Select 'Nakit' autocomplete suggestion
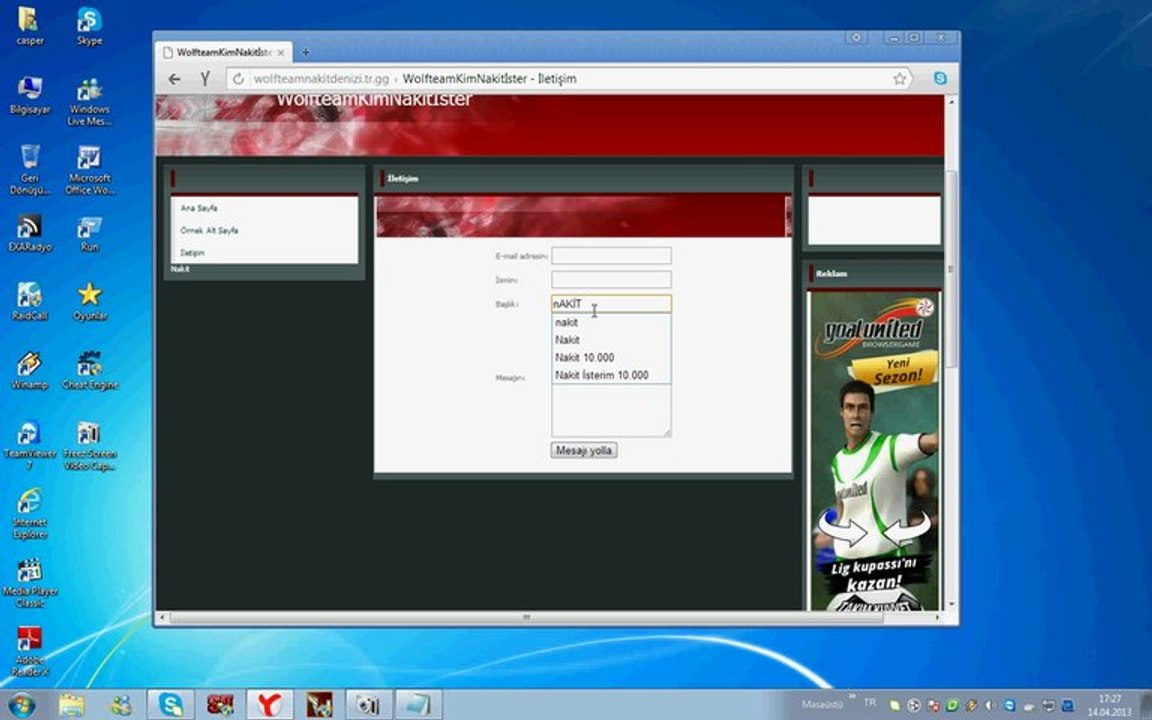 pos(611,340)
